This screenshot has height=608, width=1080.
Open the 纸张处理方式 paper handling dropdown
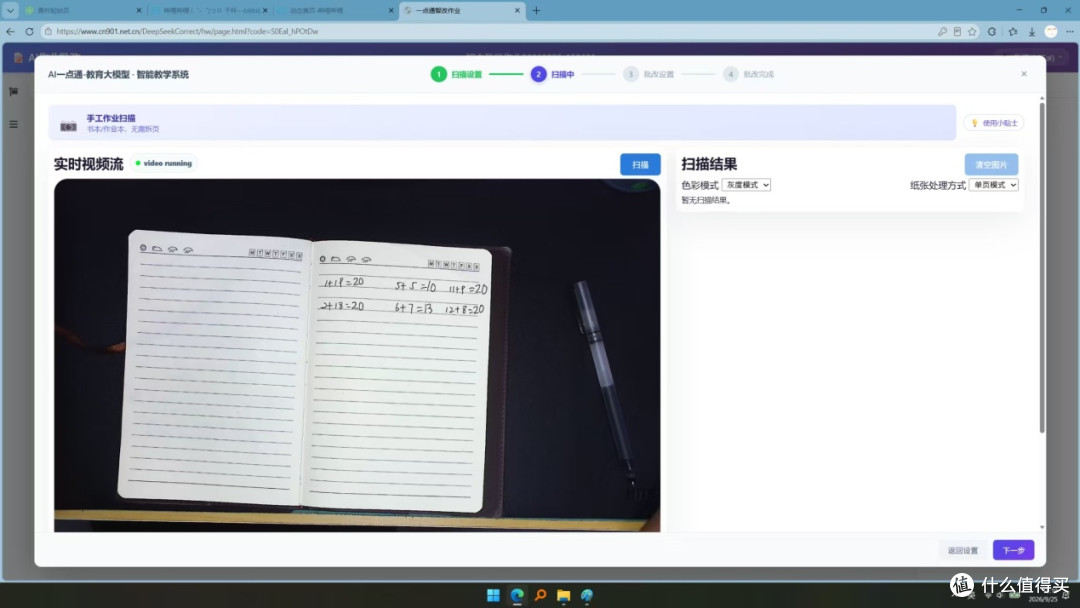click(993, 185)
